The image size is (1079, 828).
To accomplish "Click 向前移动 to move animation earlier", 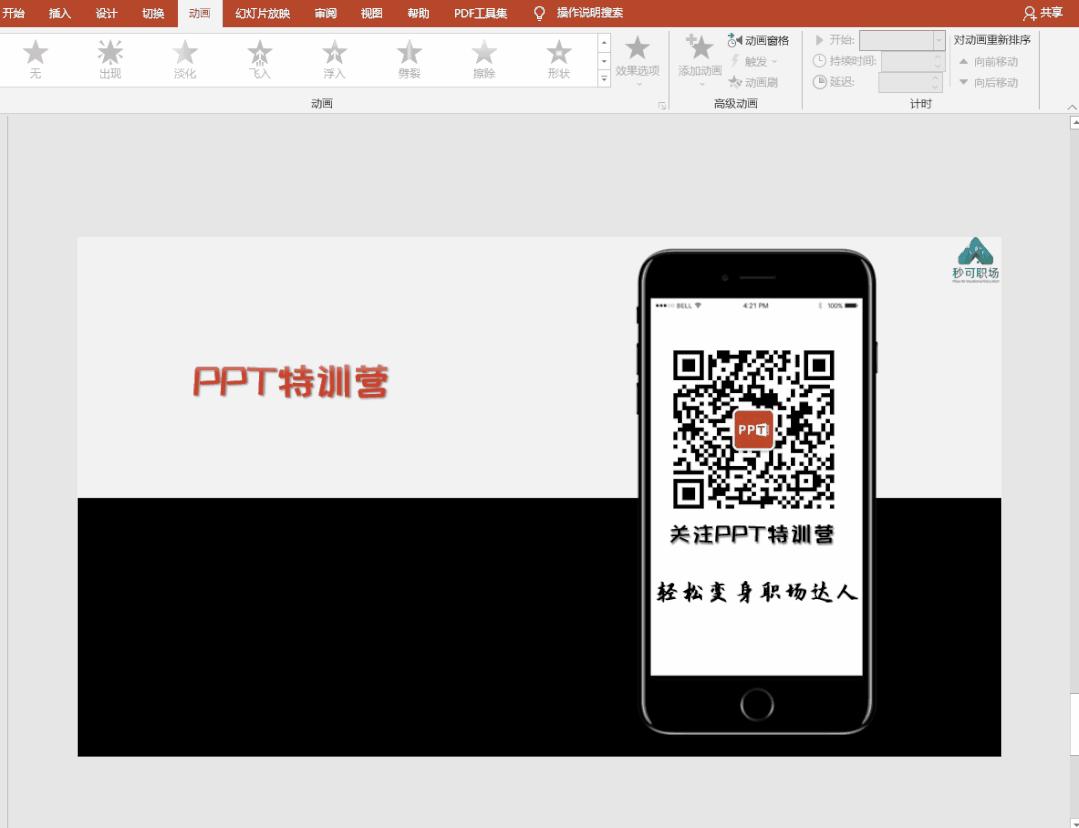I will tap(988, 61).
